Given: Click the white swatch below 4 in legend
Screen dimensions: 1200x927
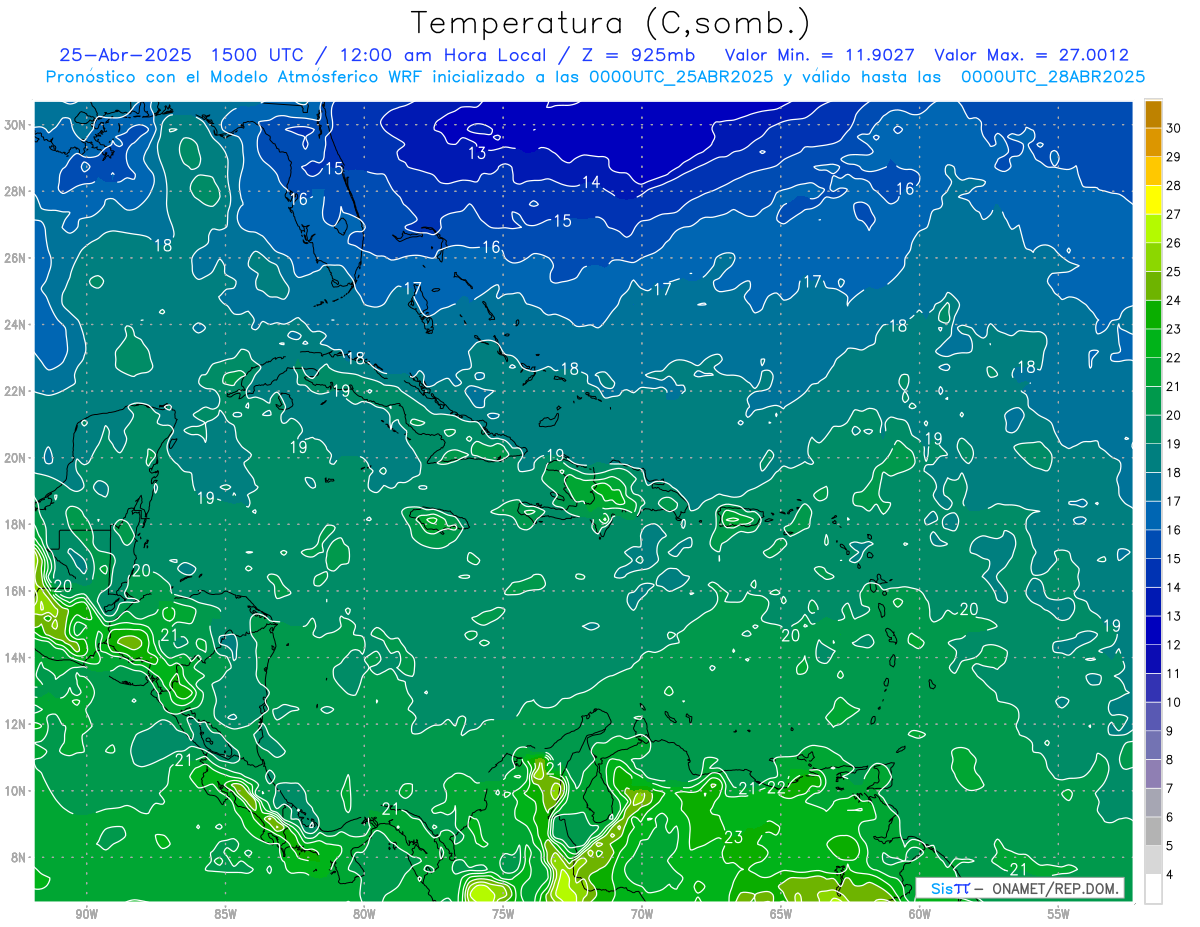Looking at the screenshot, I should coord(1153,889).
